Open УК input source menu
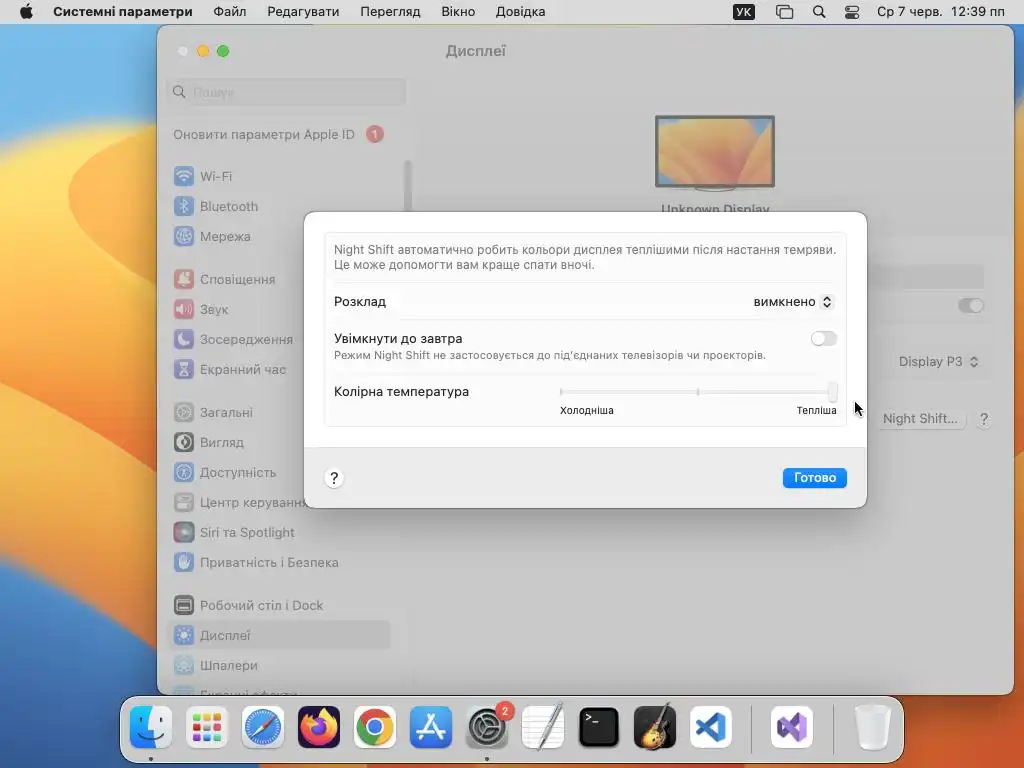 [744, 12]
